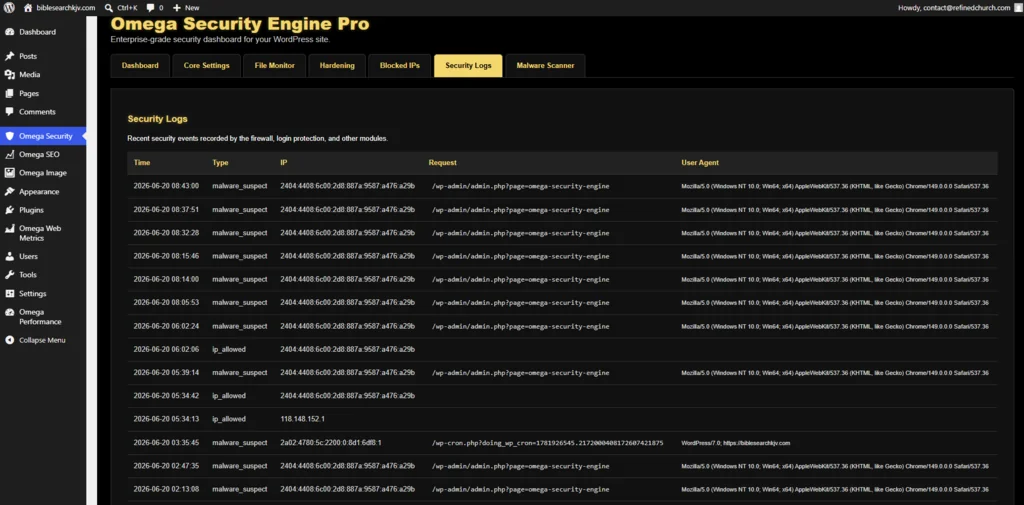The width and height of the screenshot is (1024, 505).
Task: Click the Omega SEO chart icon
Action: pyautogui.click(x=9, y=155)
